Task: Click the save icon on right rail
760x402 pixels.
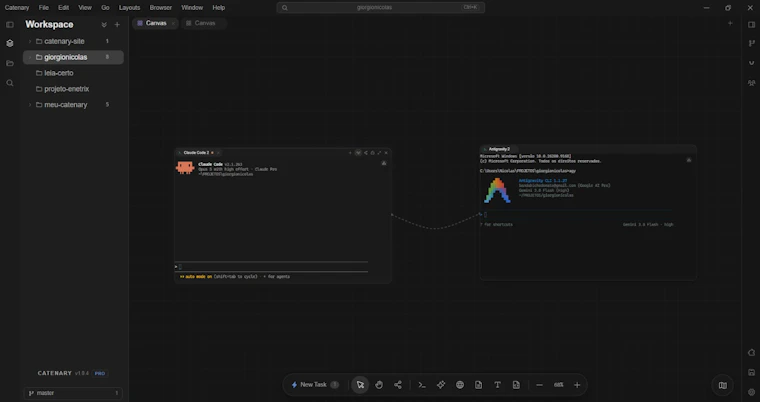Action: 751,372
